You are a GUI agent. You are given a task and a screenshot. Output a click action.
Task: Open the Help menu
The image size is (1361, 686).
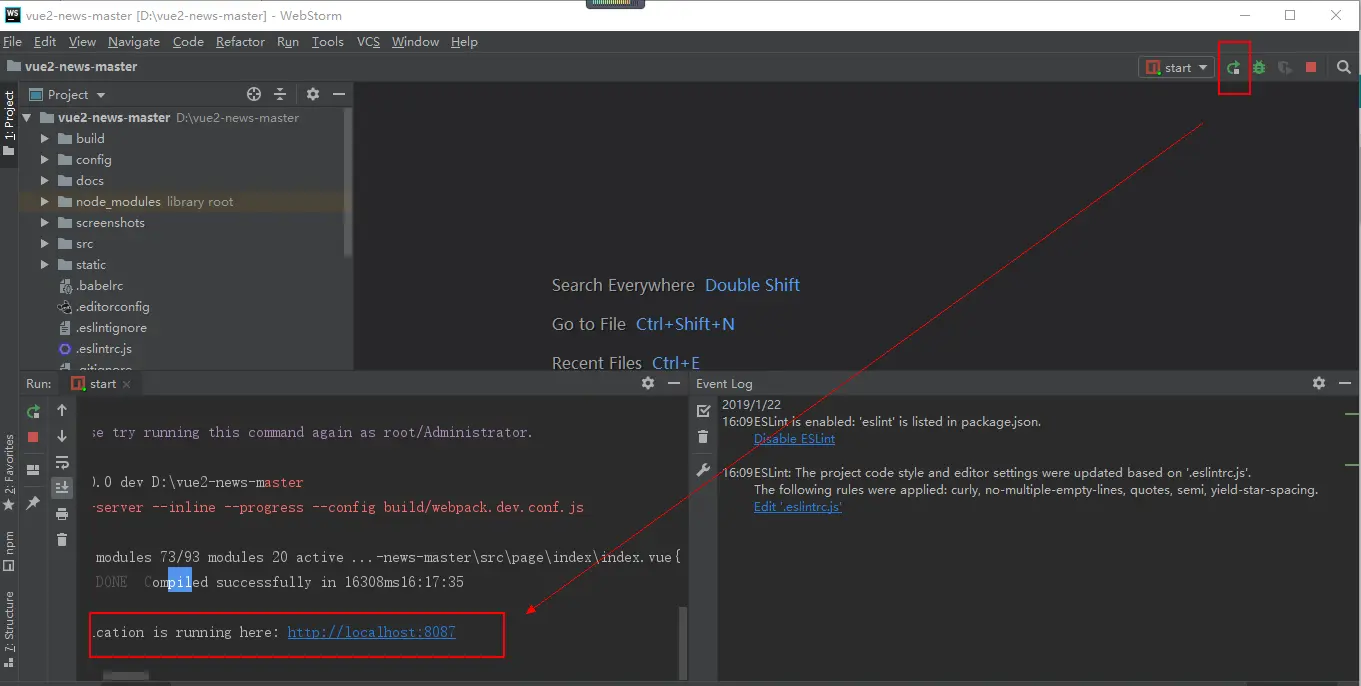point(464,41)
